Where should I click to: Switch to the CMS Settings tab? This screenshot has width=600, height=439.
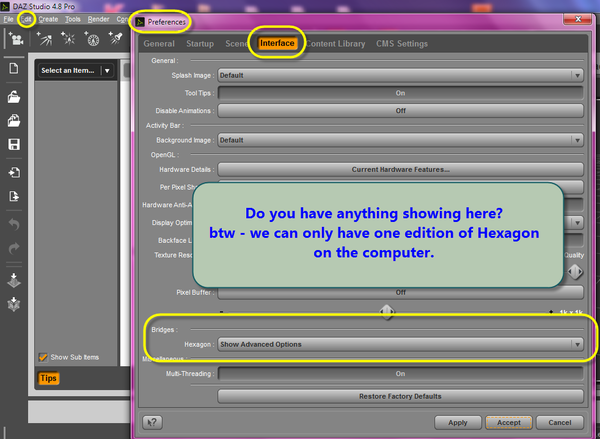[x=402, y=44]
